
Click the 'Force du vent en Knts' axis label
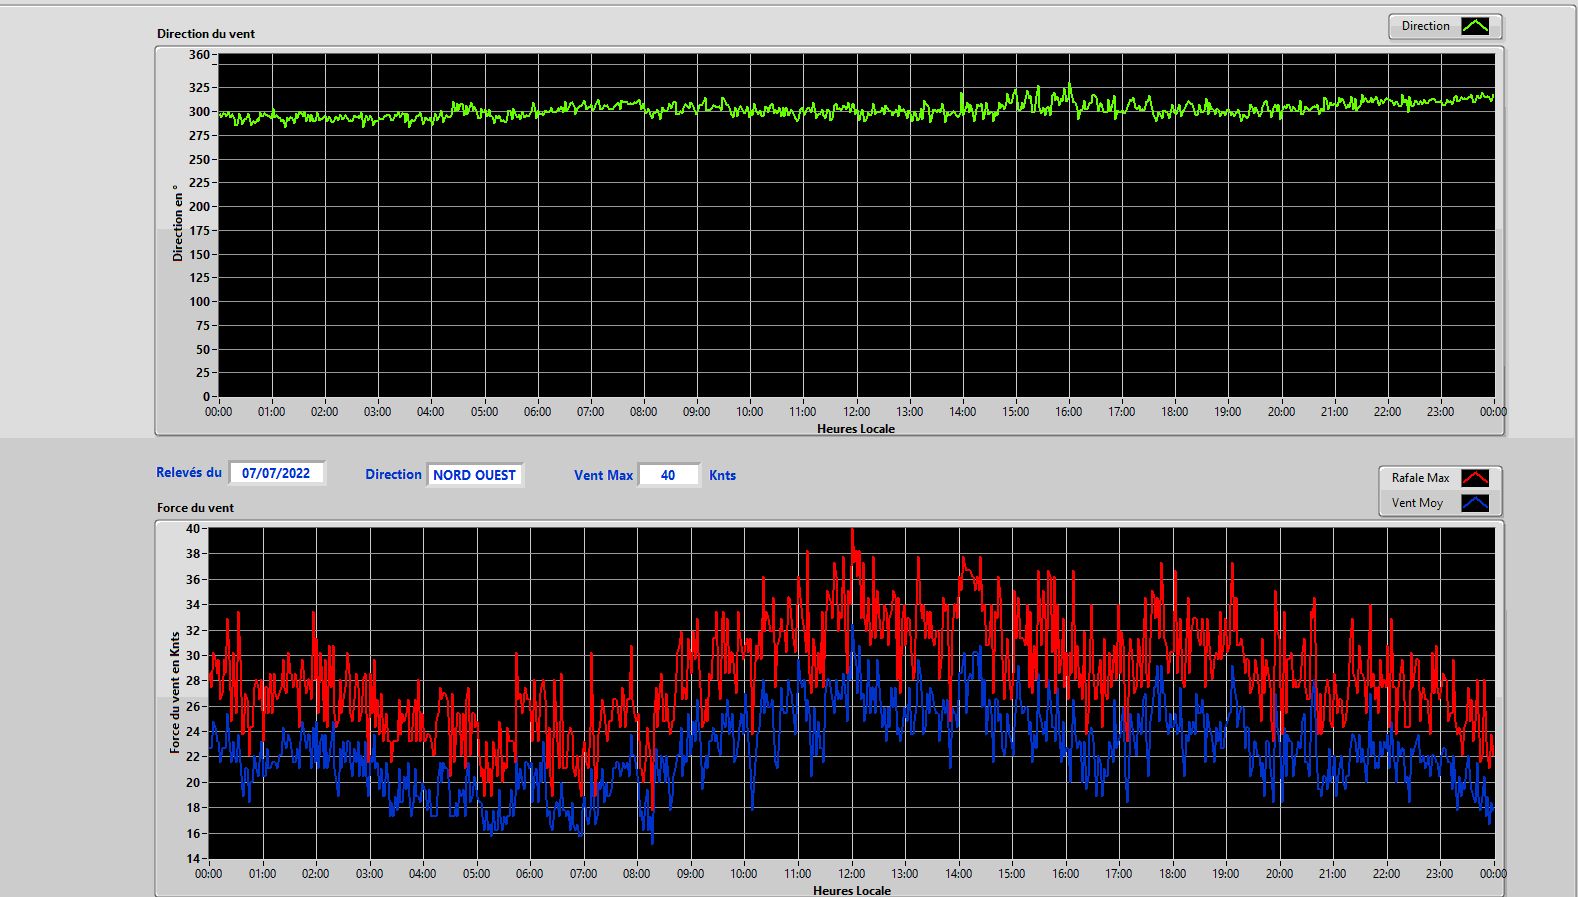(175, 692)
